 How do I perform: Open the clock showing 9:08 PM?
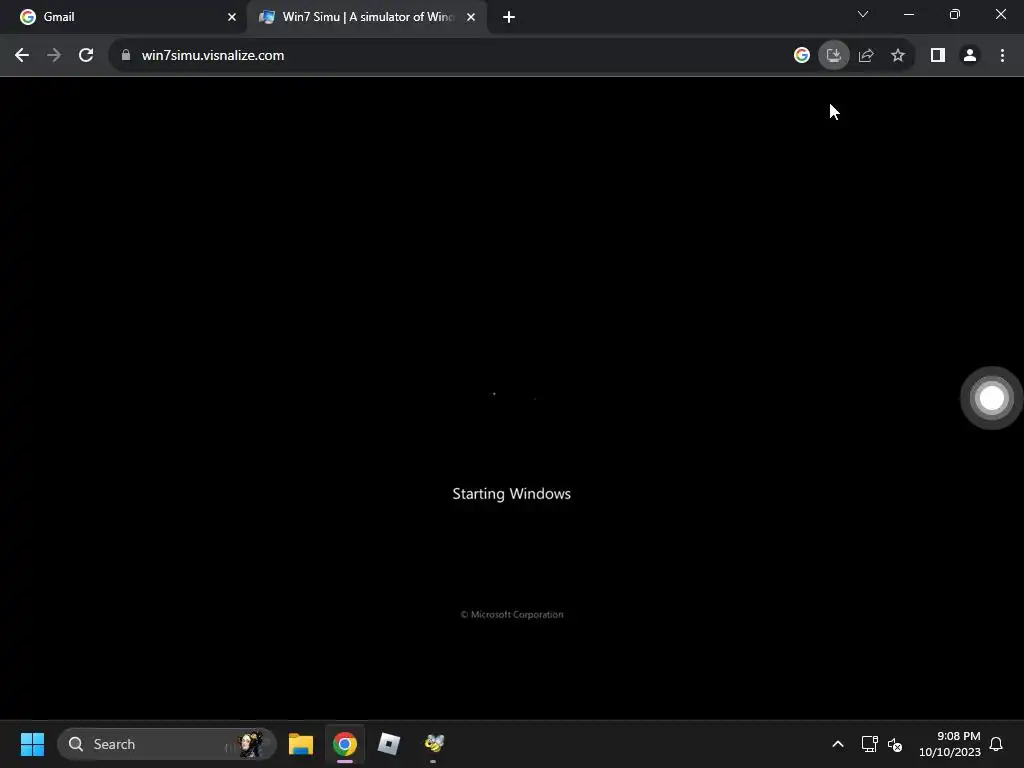pos(950,744)
